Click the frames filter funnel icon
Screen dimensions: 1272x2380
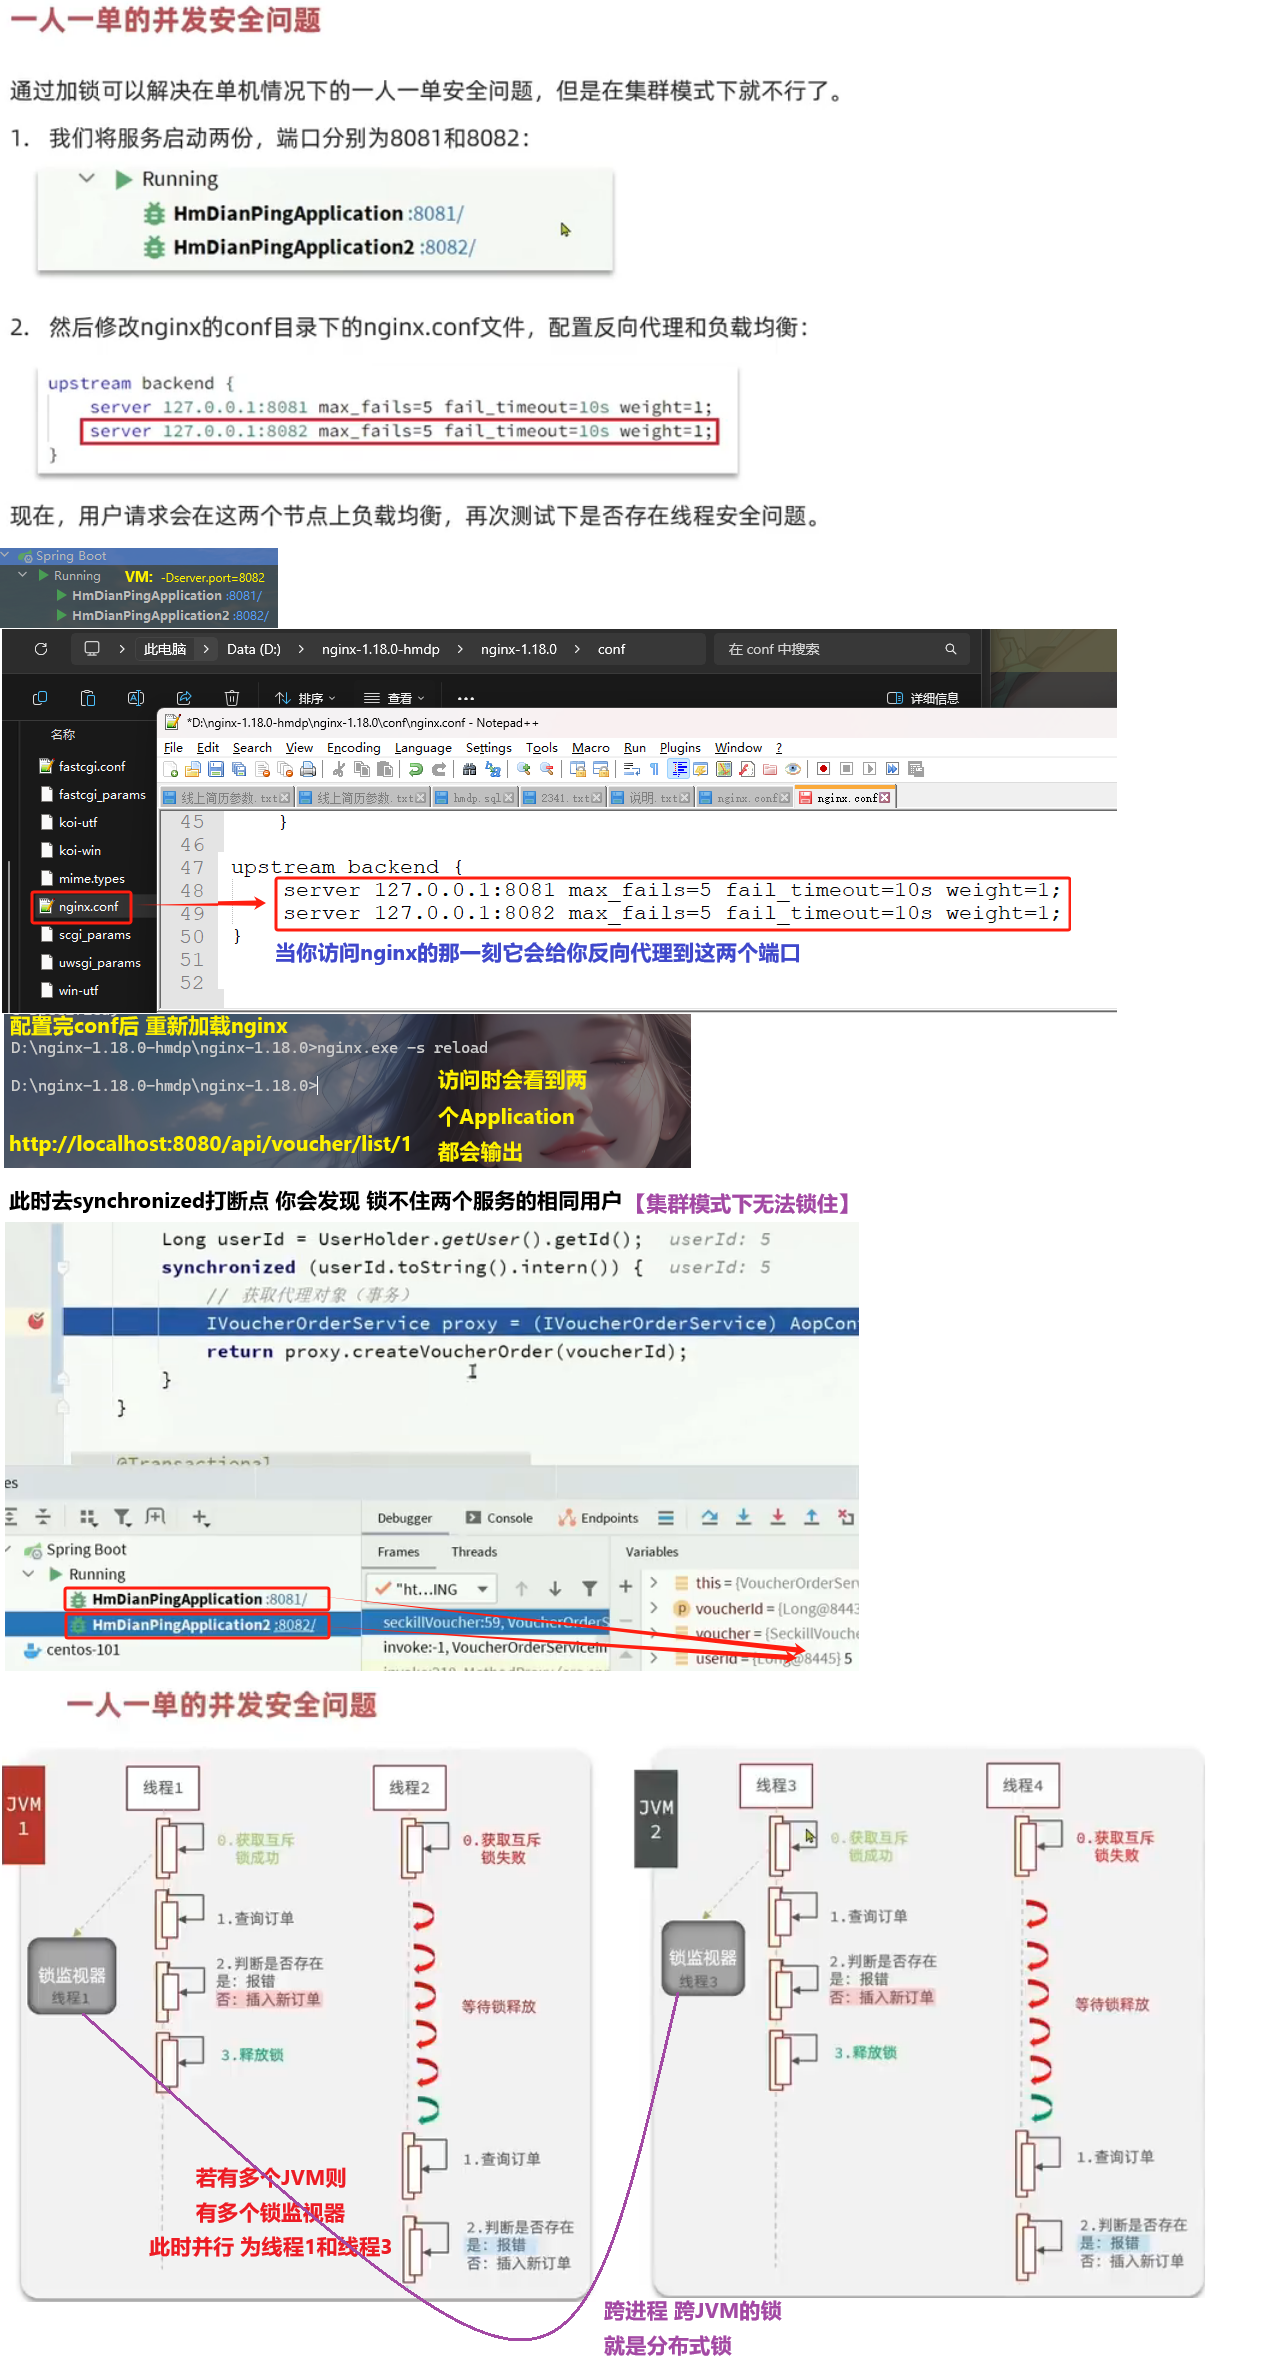[590, 1589]
